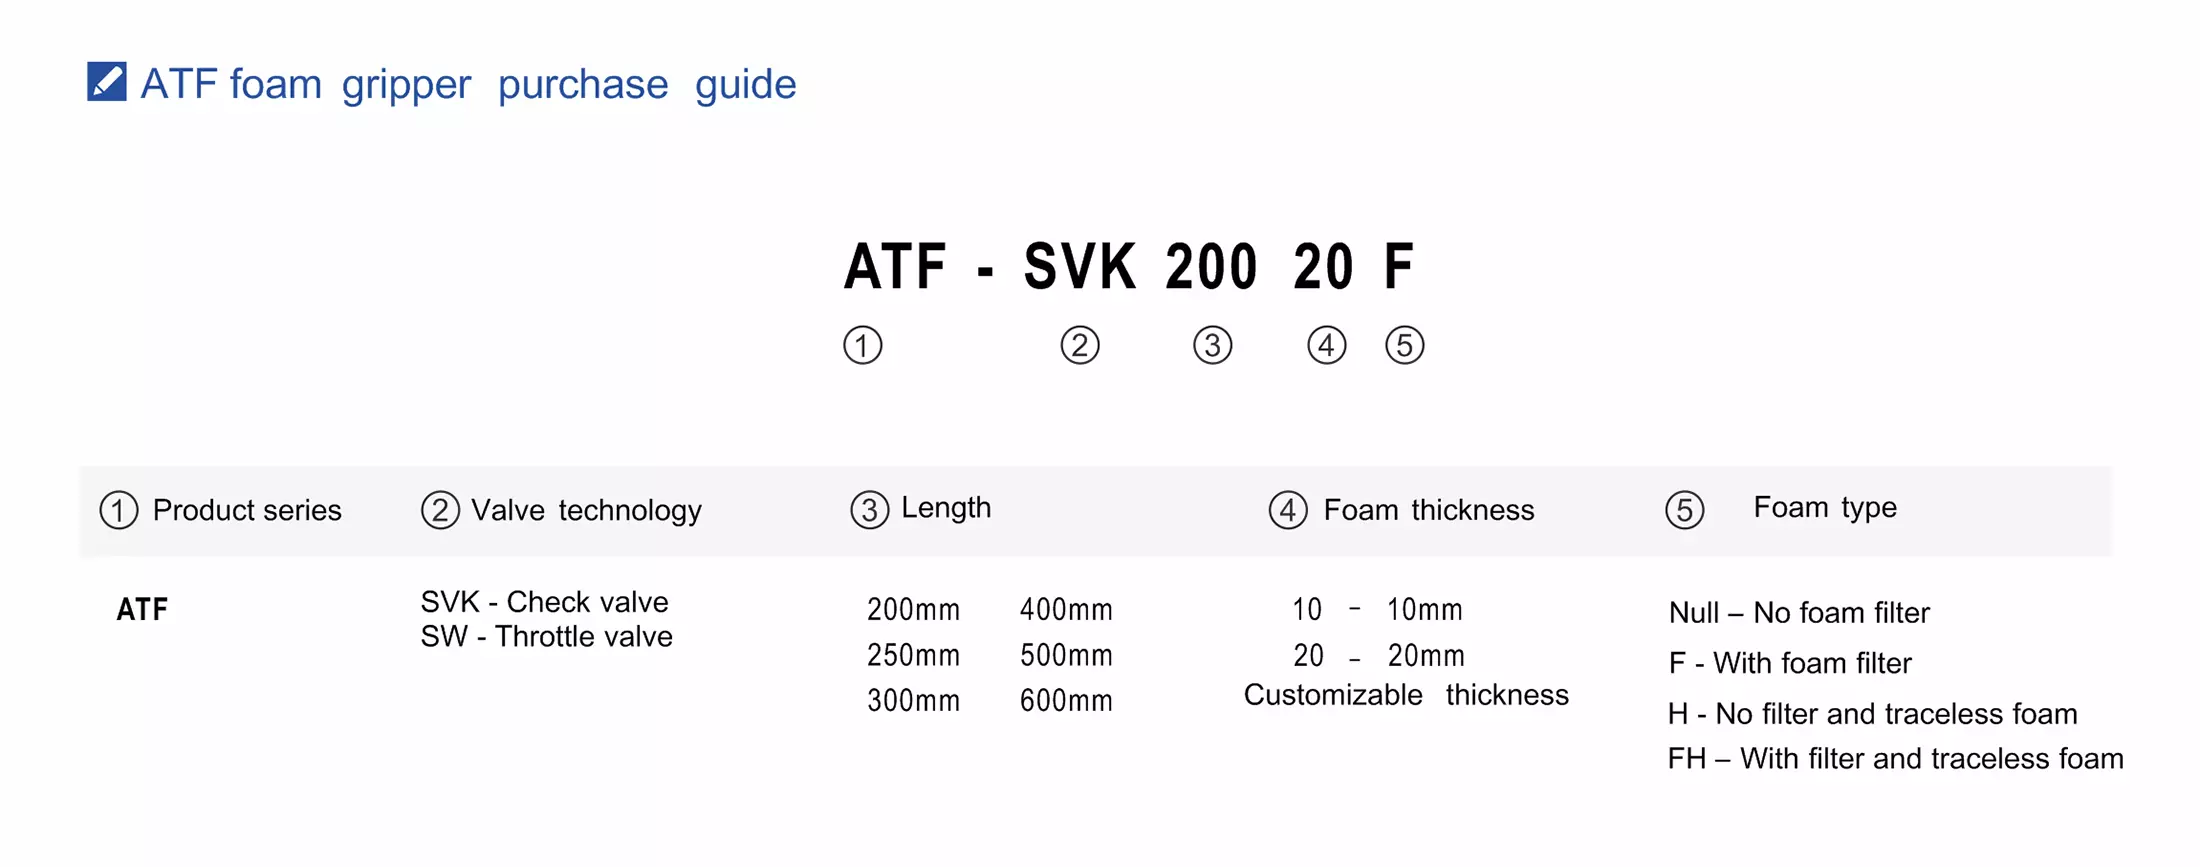The height and width of the screenshot is (867, 2200).
Task: Click the blue pencil icon beside the title
Action: point(106,82)
